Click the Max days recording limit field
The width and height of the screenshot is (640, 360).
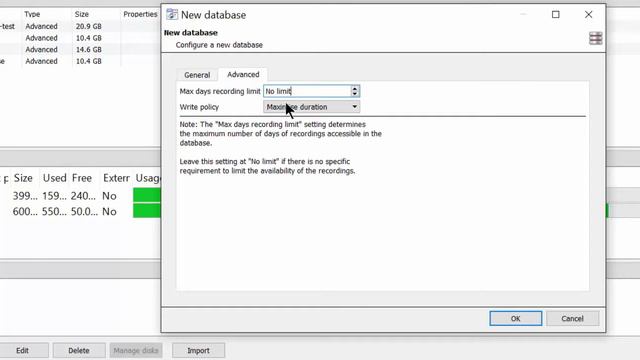click(x=307, y=91)
